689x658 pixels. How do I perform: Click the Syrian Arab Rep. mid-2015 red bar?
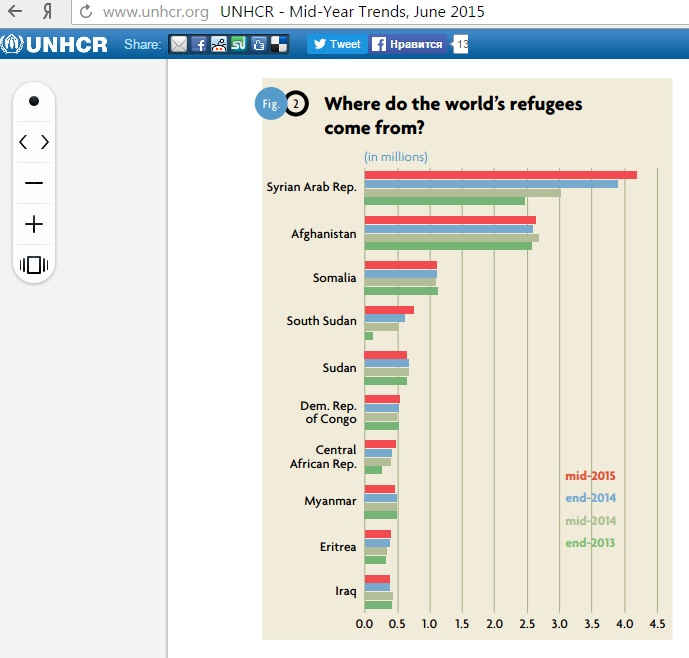pyautogui.click(x=500, y=175)
